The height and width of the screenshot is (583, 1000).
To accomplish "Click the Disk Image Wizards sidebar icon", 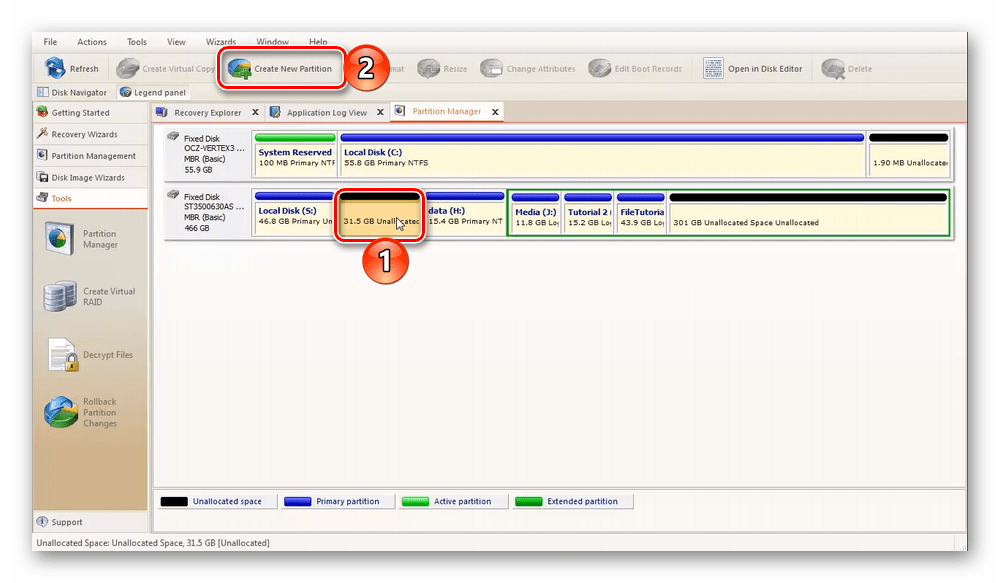I will tap(43, 177).
